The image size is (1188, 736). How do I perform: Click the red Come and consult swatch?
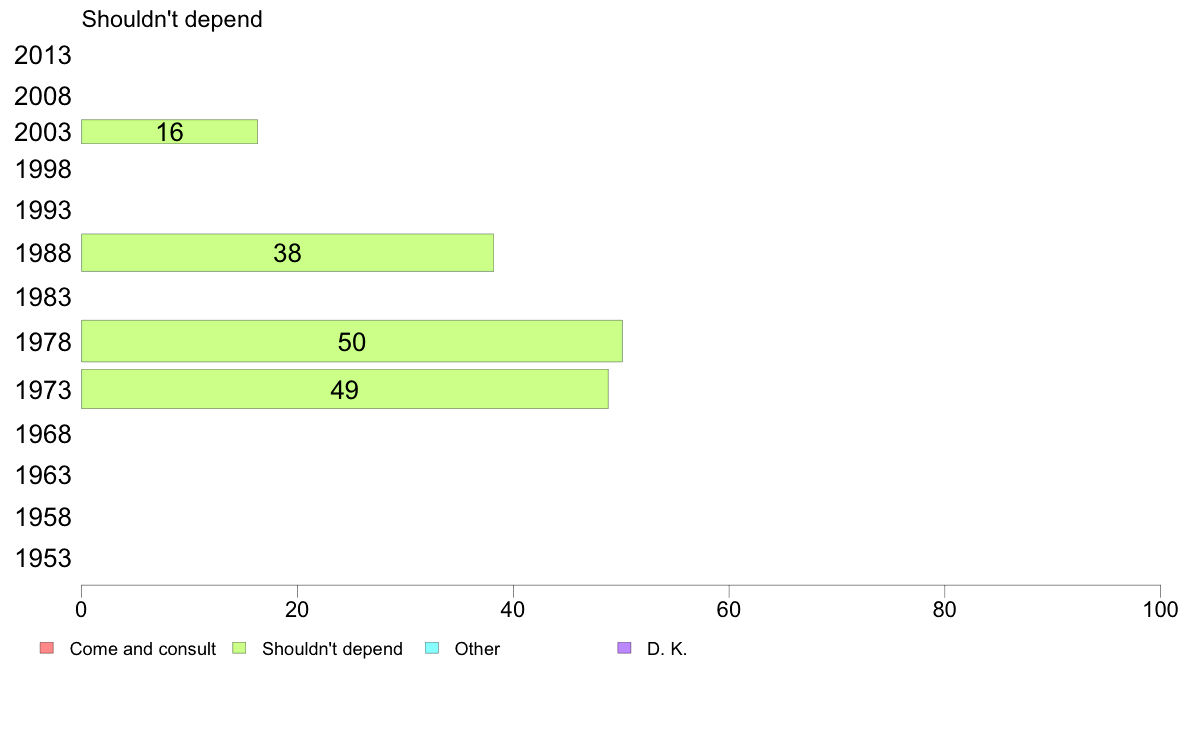[47, 648]
